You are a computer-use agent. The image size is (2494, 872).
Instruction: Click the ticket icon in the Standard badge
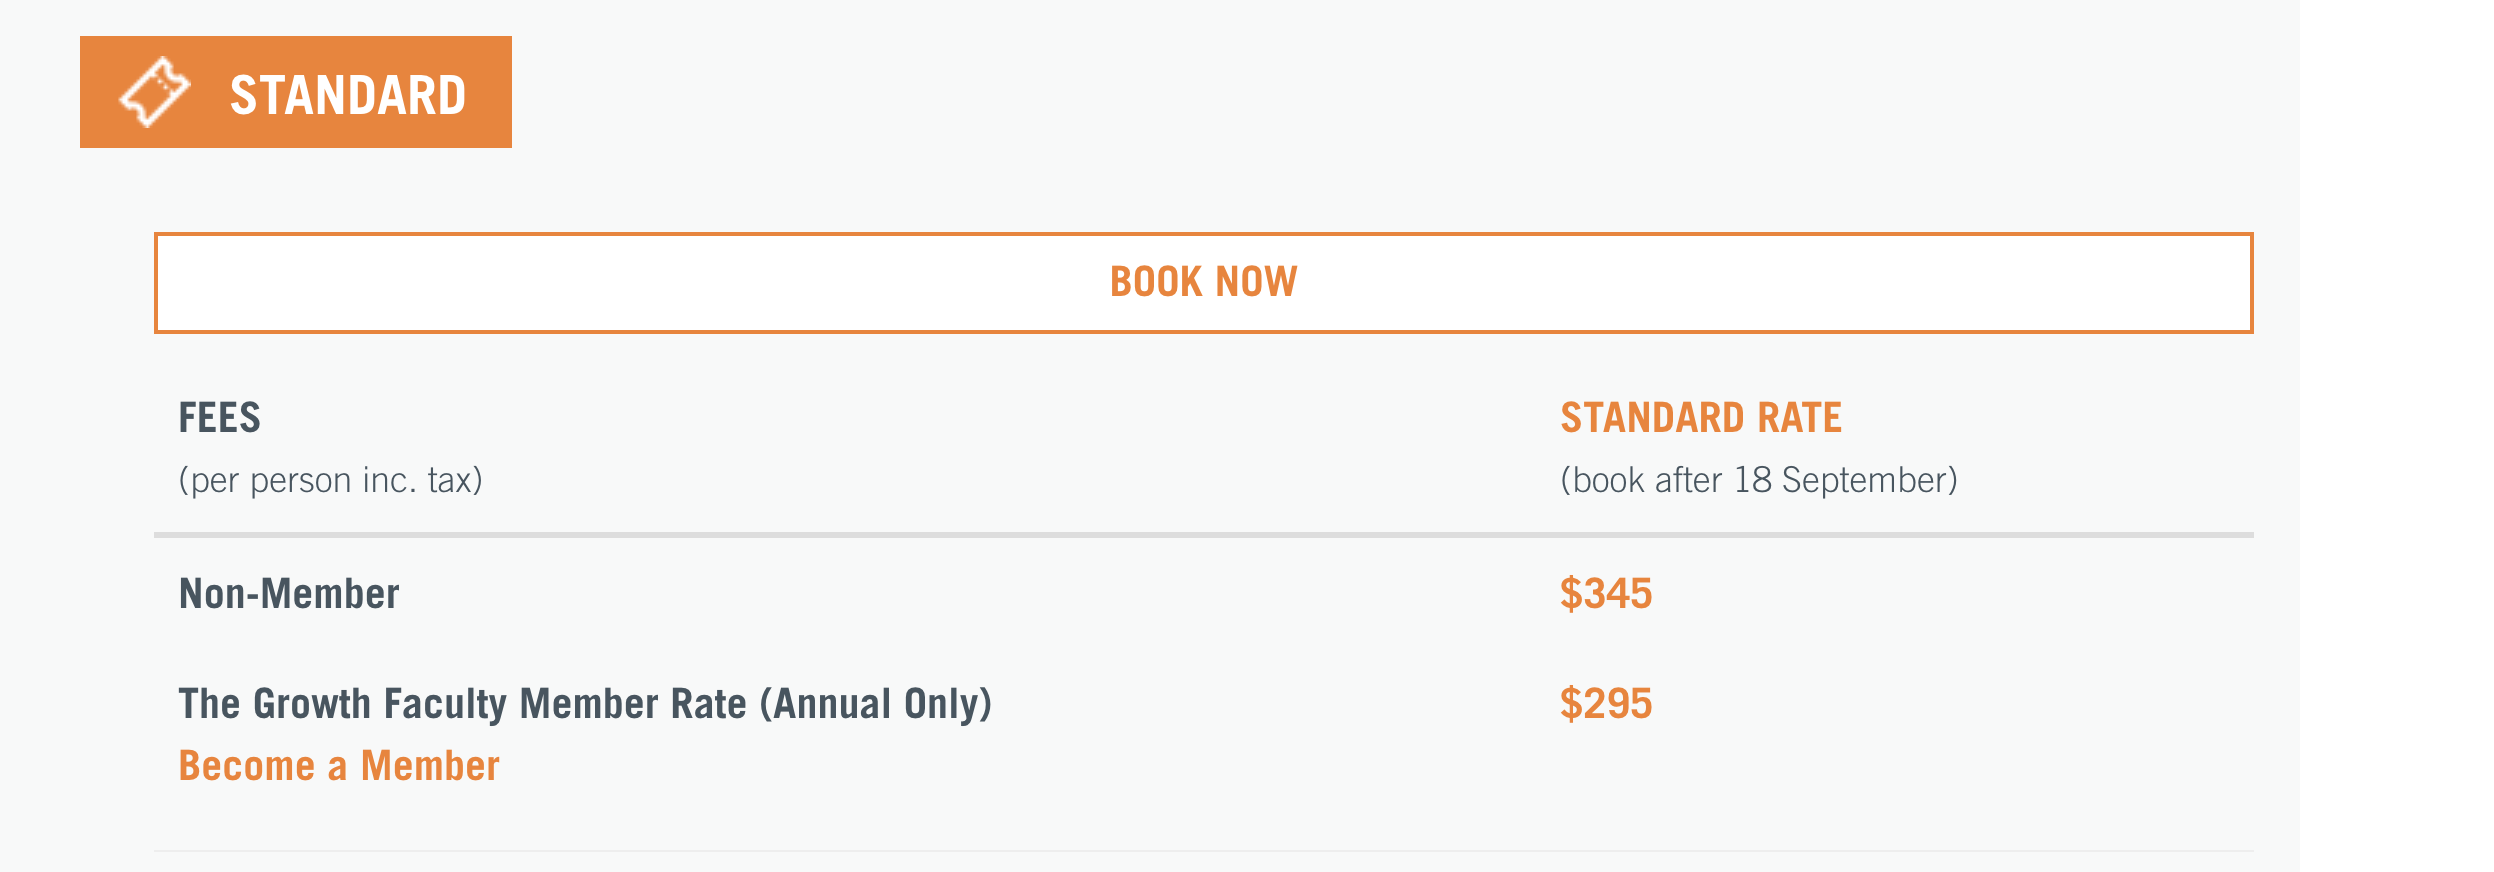(155, 93)
